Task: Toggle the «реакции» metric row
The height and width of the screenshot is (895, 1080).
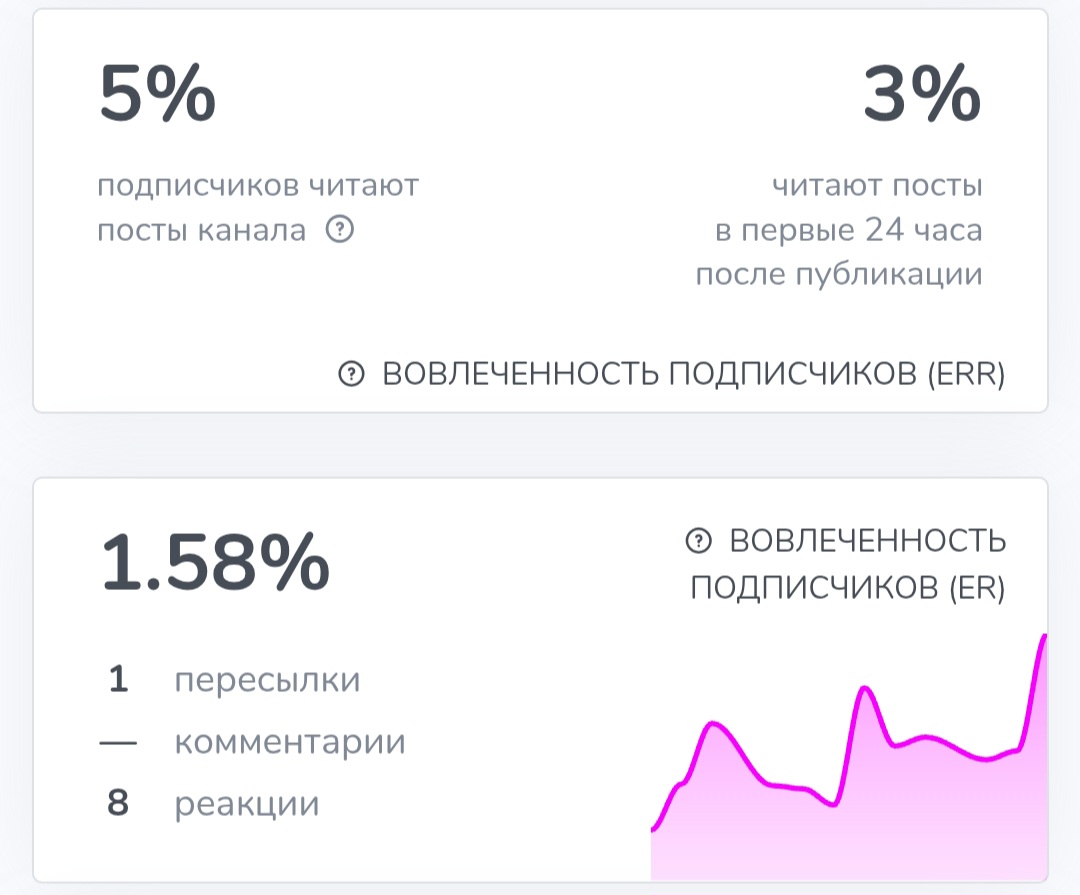Action: pyautogui.click(x=245, y=803)
